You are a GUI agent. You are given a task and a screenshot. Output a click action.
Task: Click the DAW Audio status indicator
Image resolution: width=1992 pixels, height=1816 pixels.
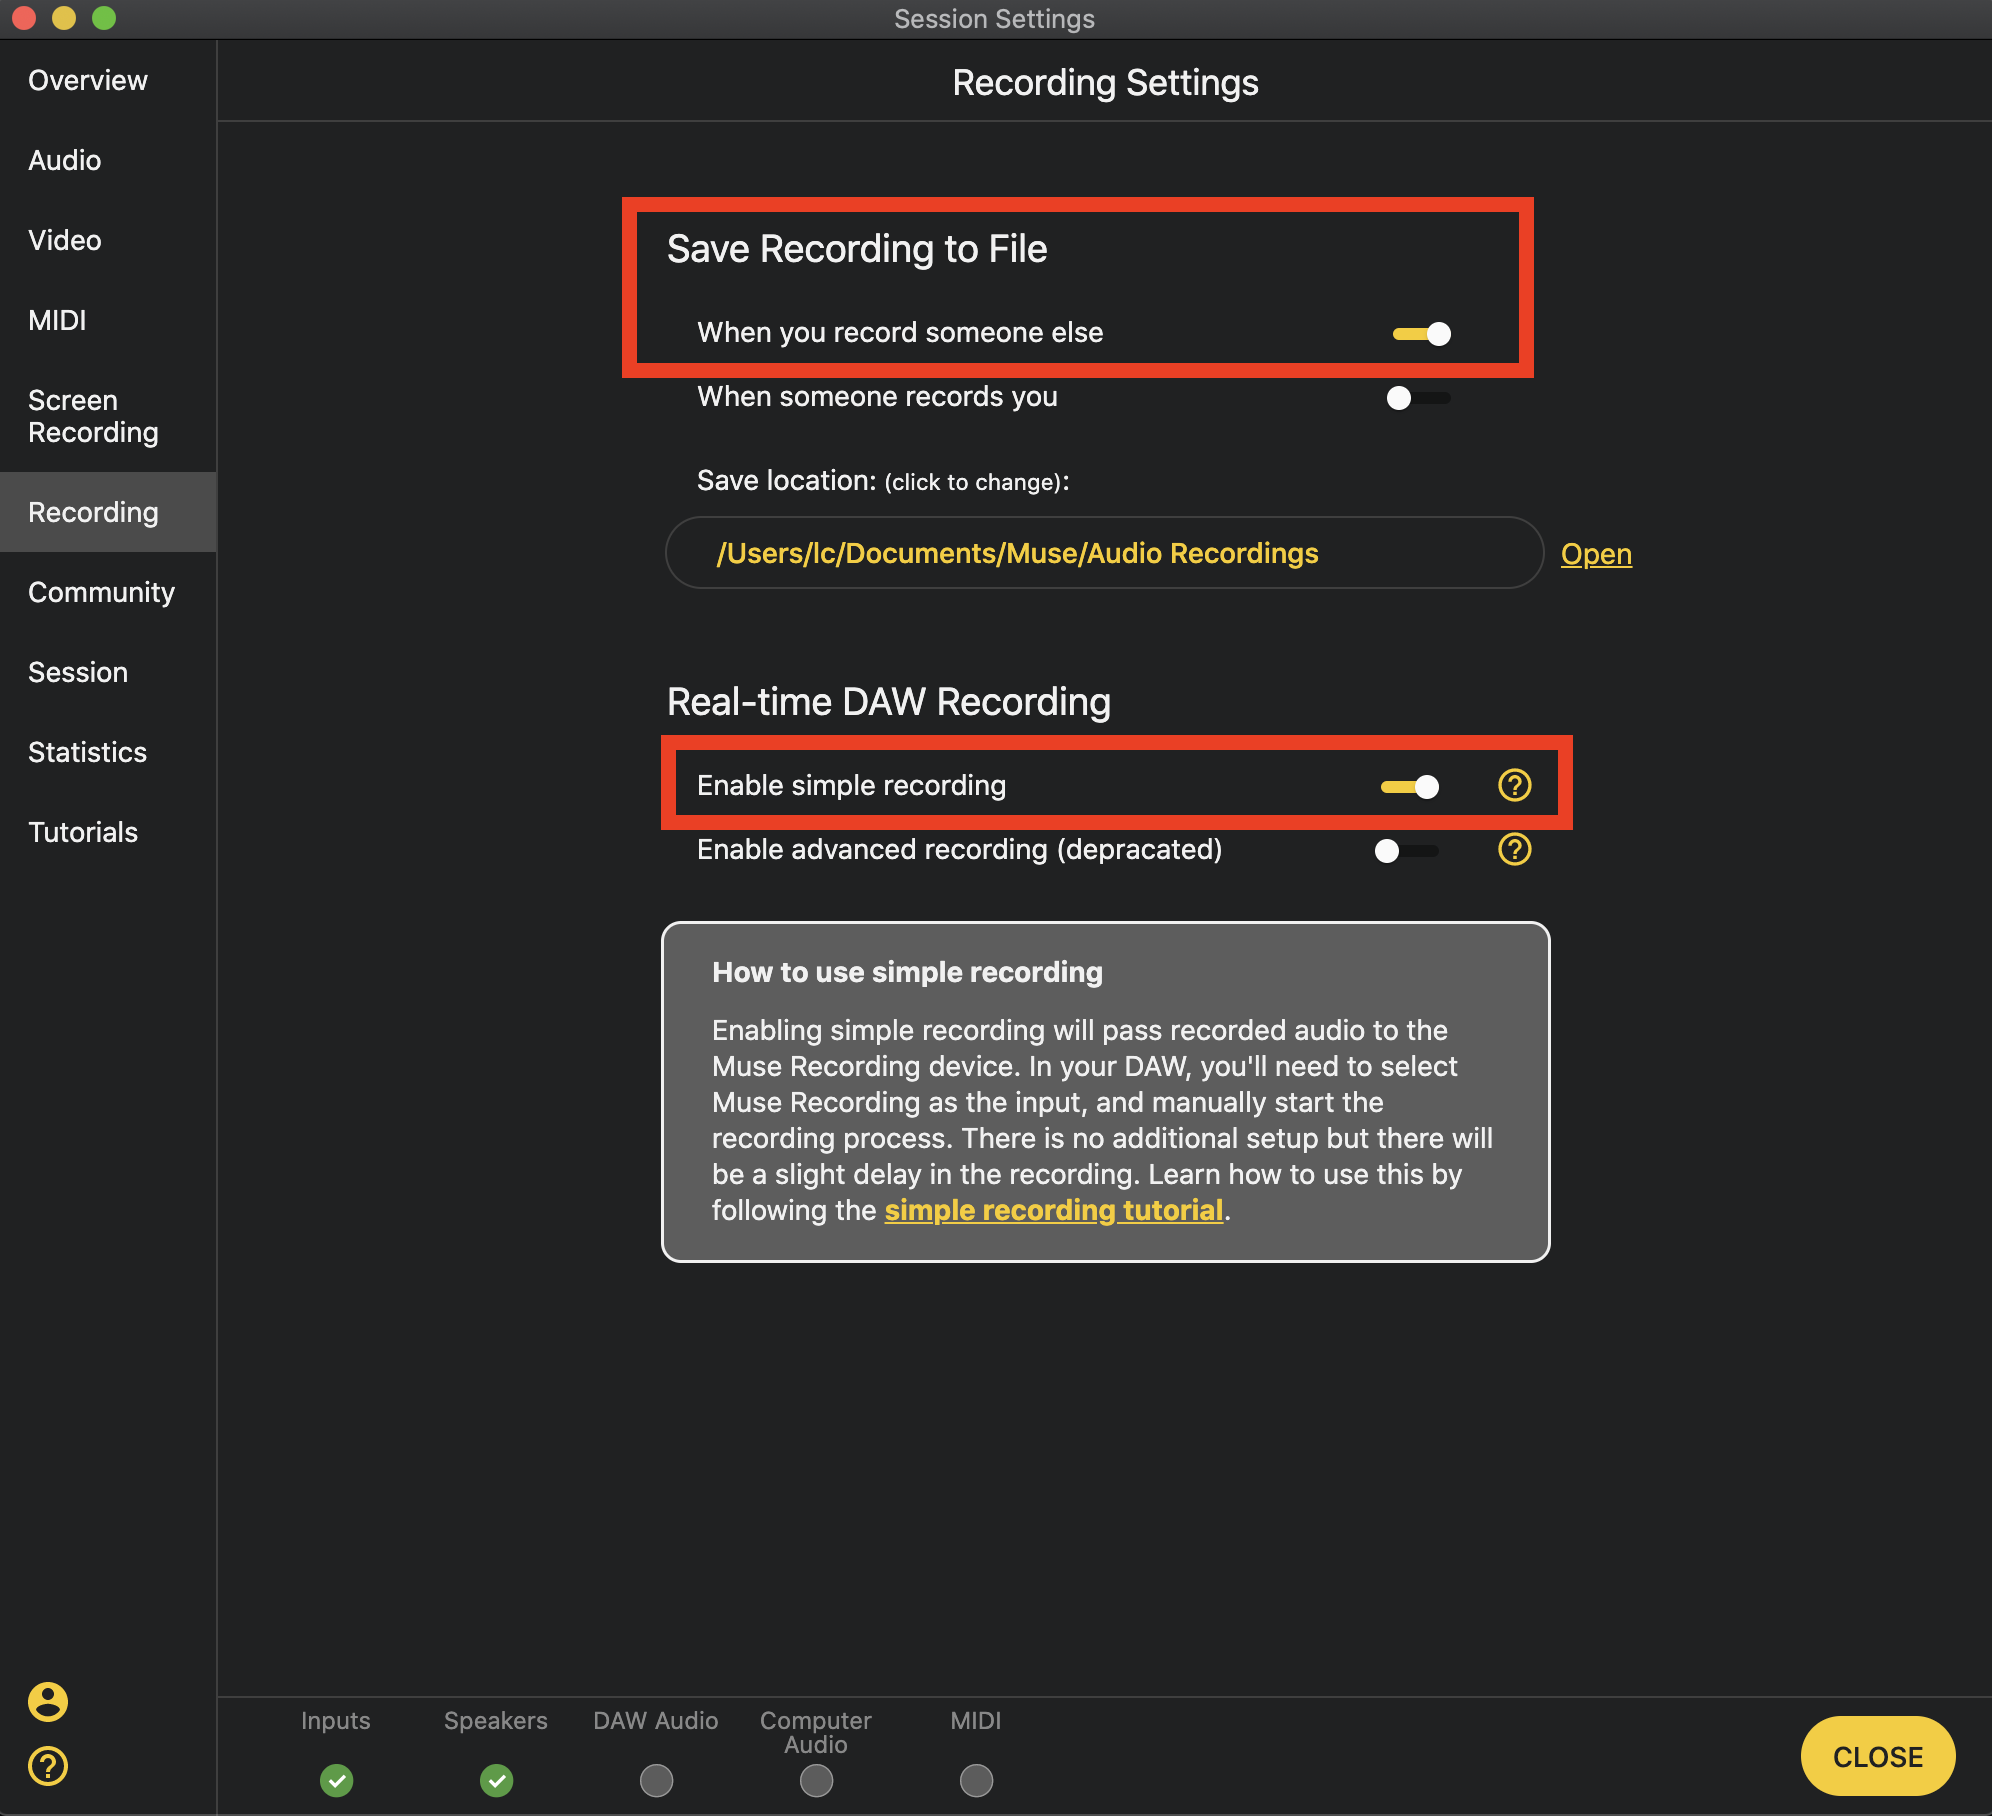click(x=656, y=1780)
